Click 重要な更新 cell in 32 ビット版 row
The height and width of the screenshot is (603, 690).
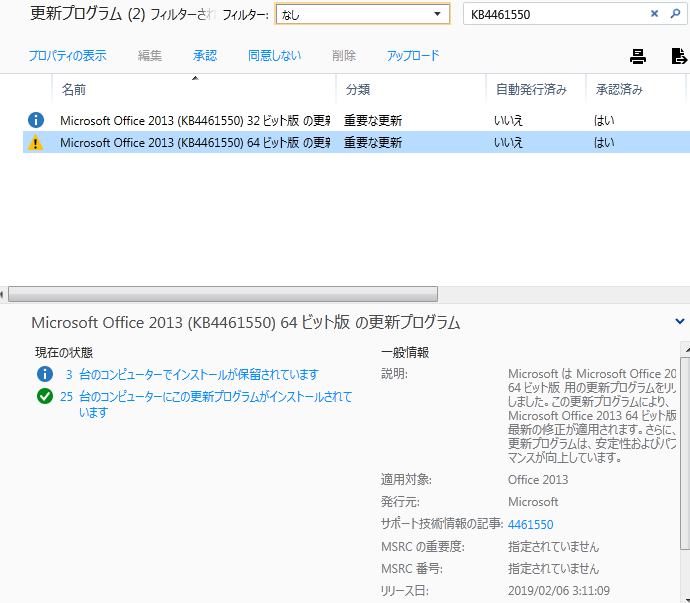373,121
